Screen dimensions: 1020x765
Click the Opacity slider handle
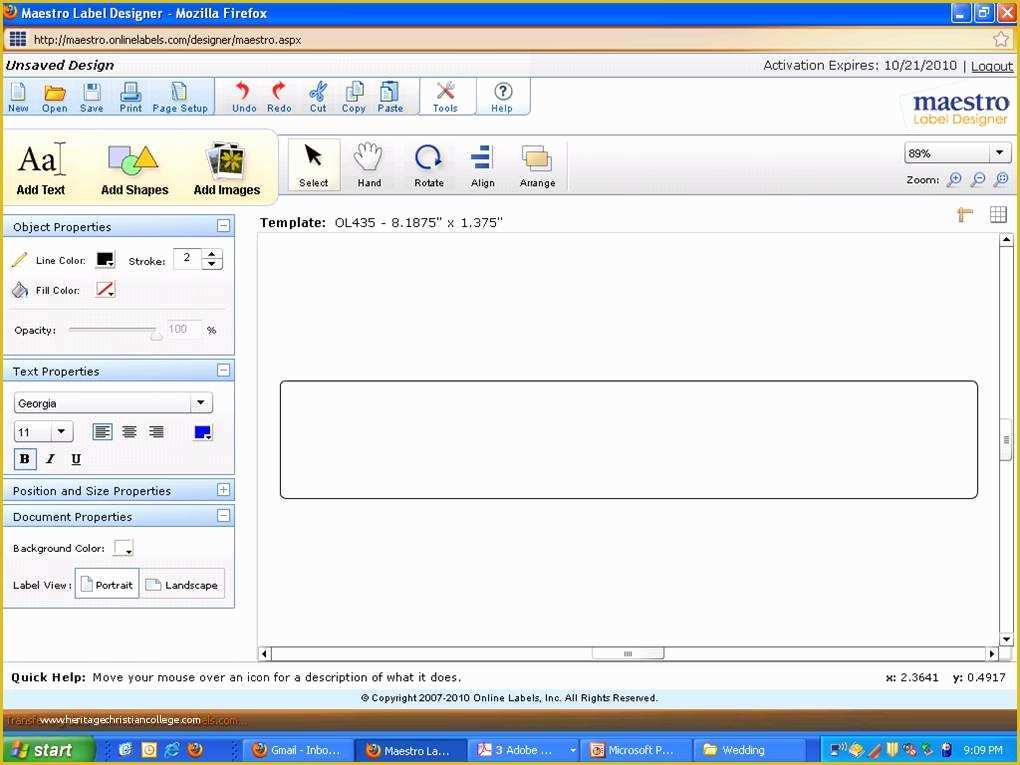tap(156, 335)
